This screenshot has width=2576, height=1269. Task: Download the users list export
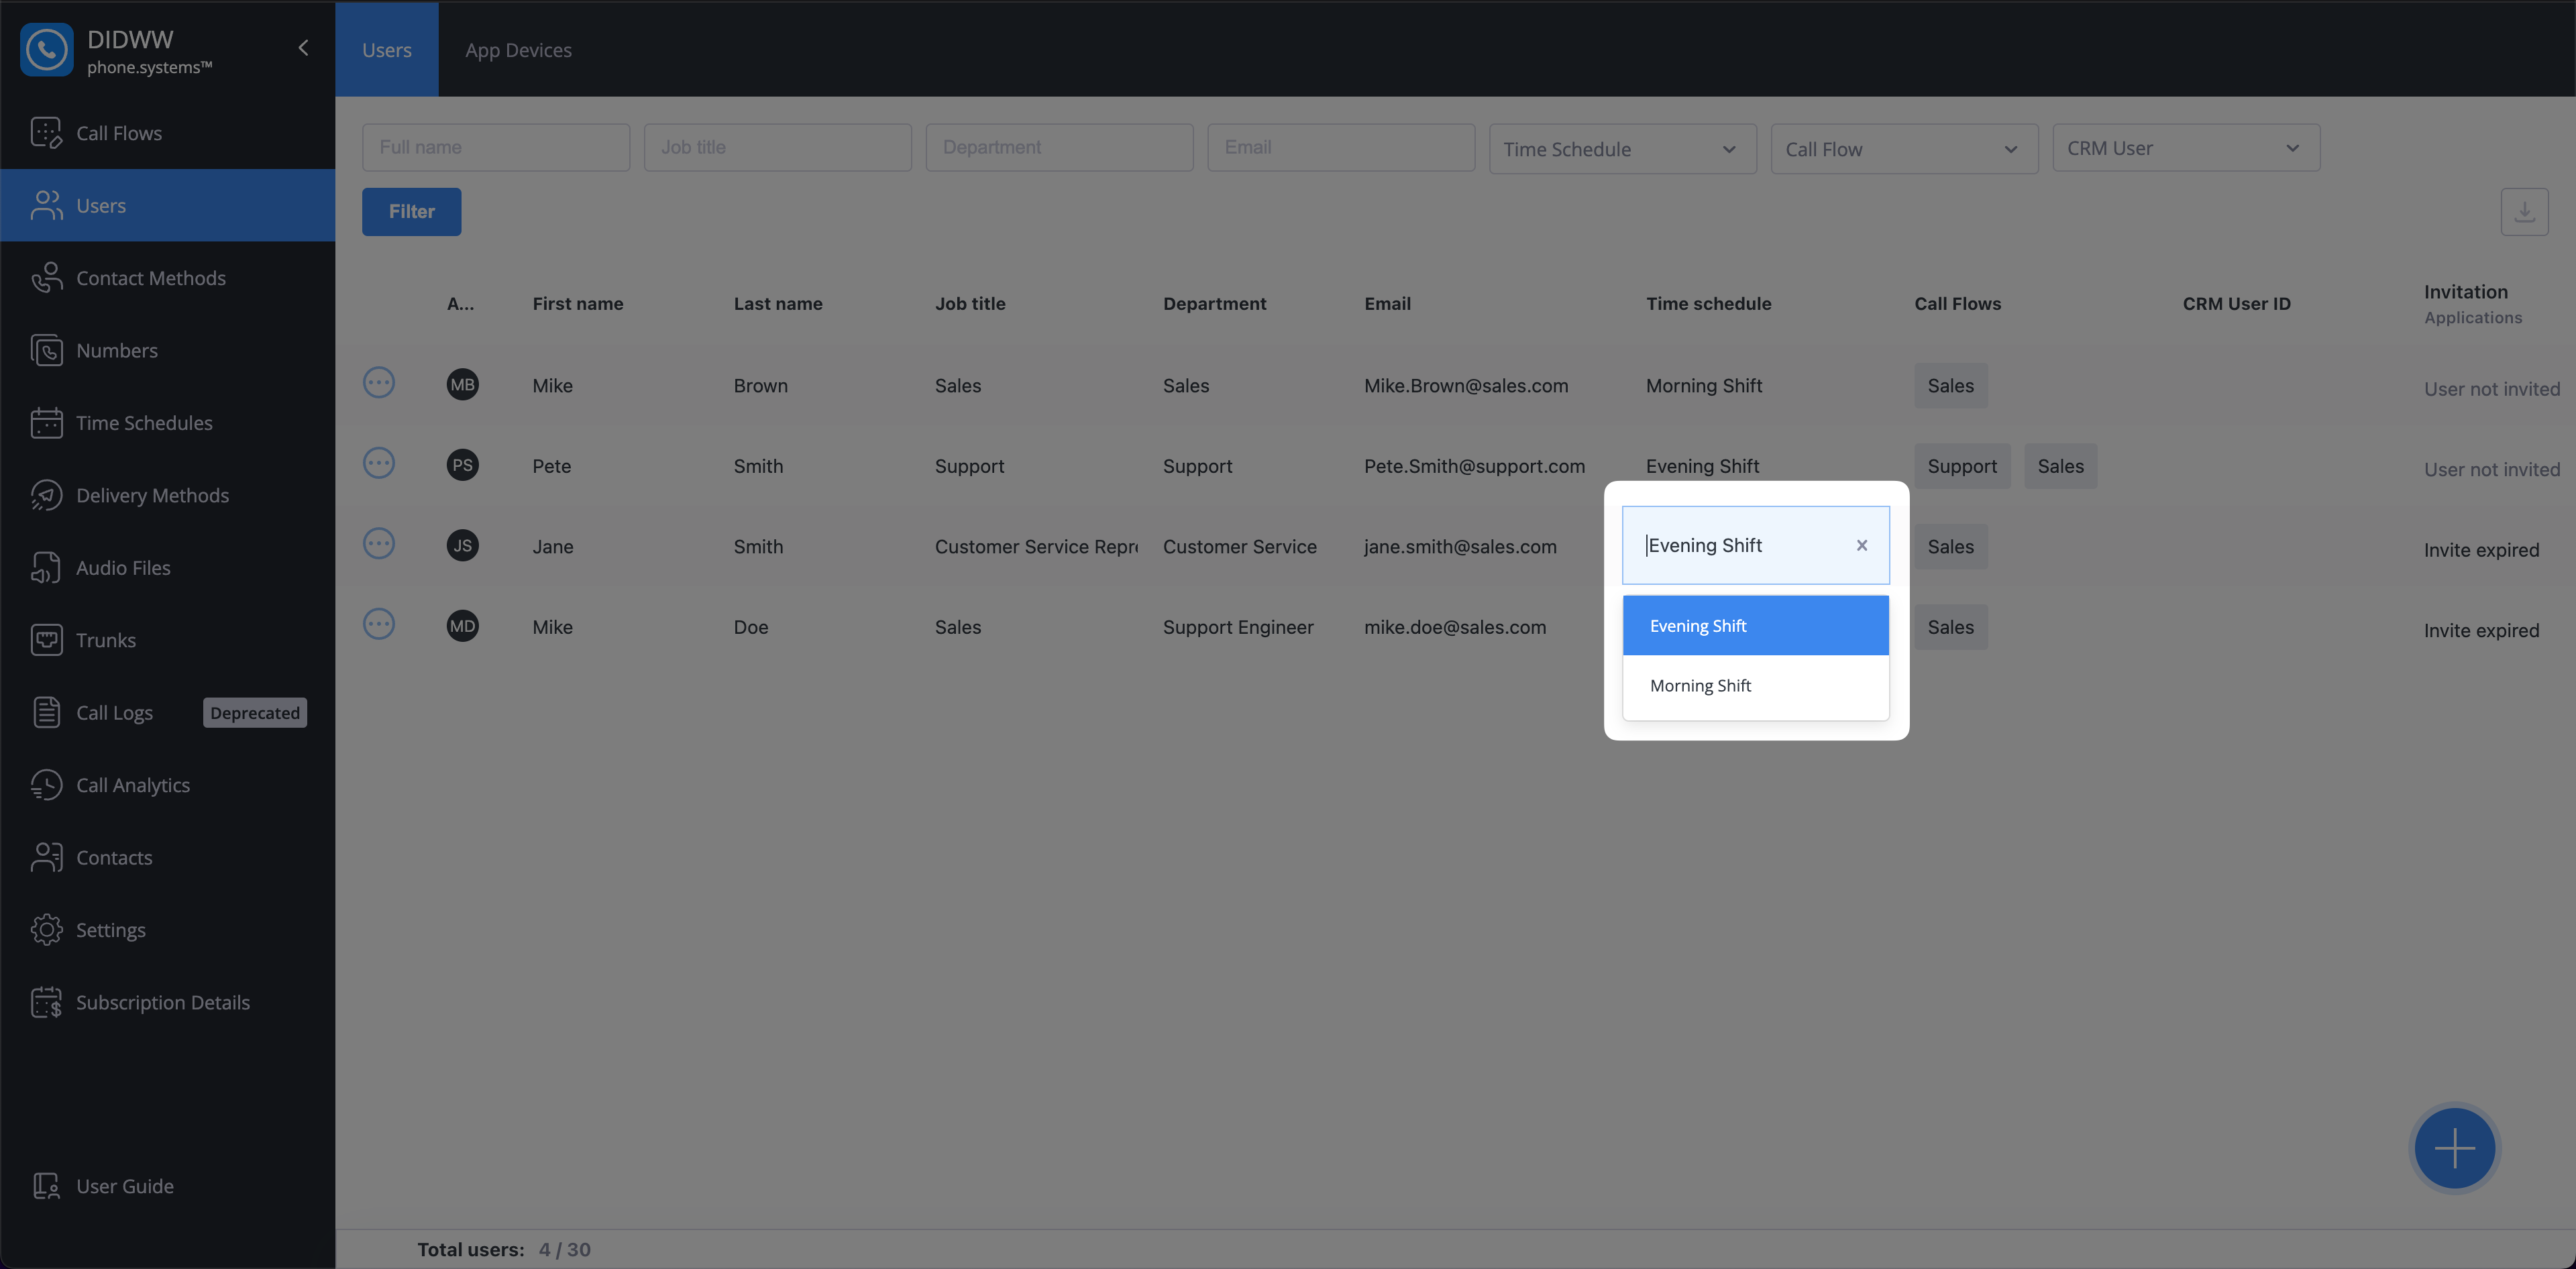point(2524,212)
